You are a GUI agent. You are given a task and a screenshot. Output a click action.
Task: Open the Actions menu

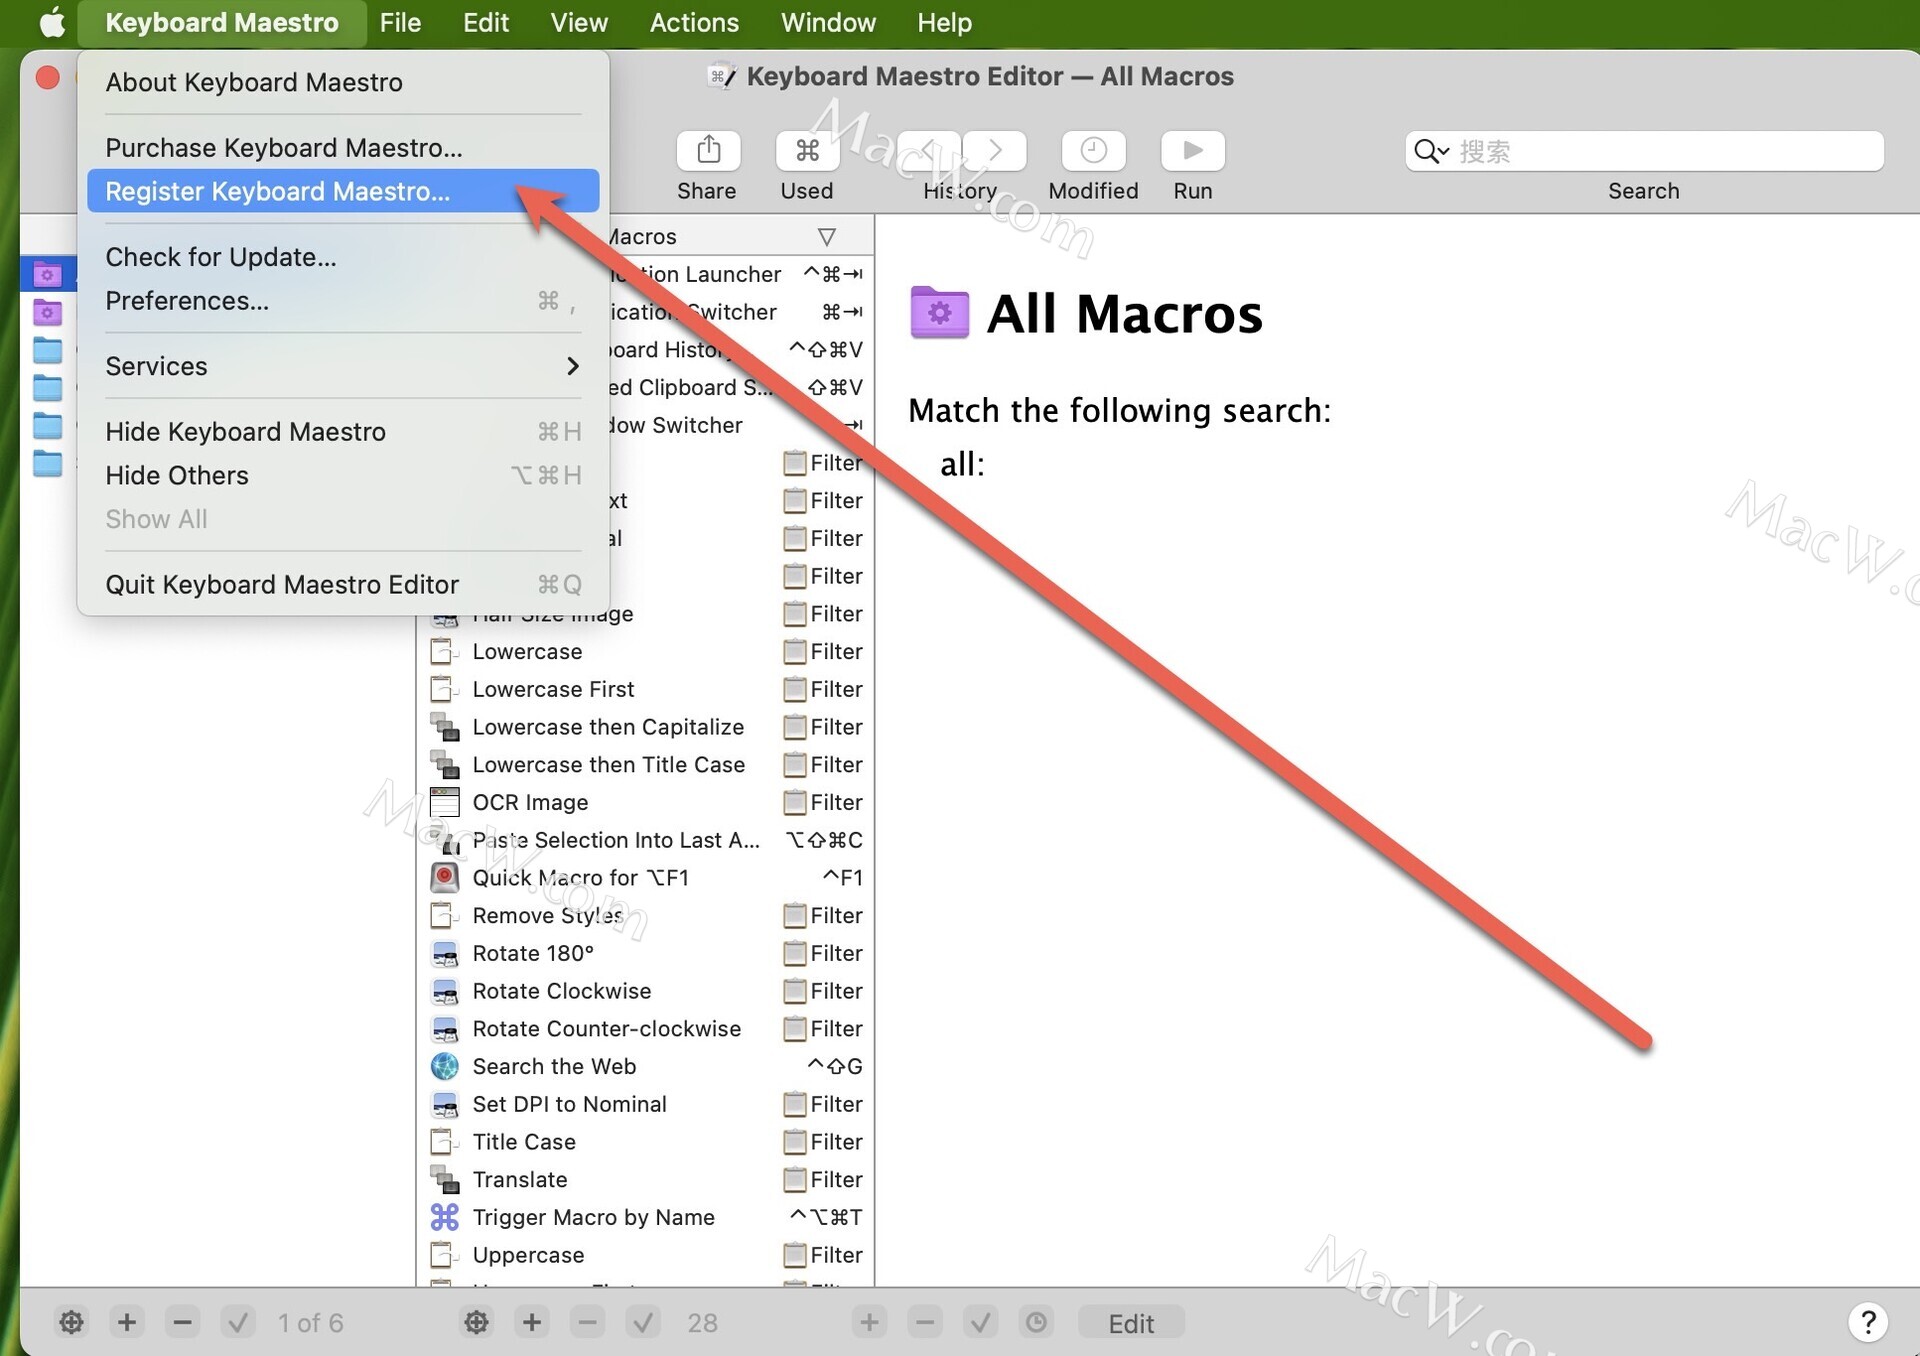pos(694,22)
